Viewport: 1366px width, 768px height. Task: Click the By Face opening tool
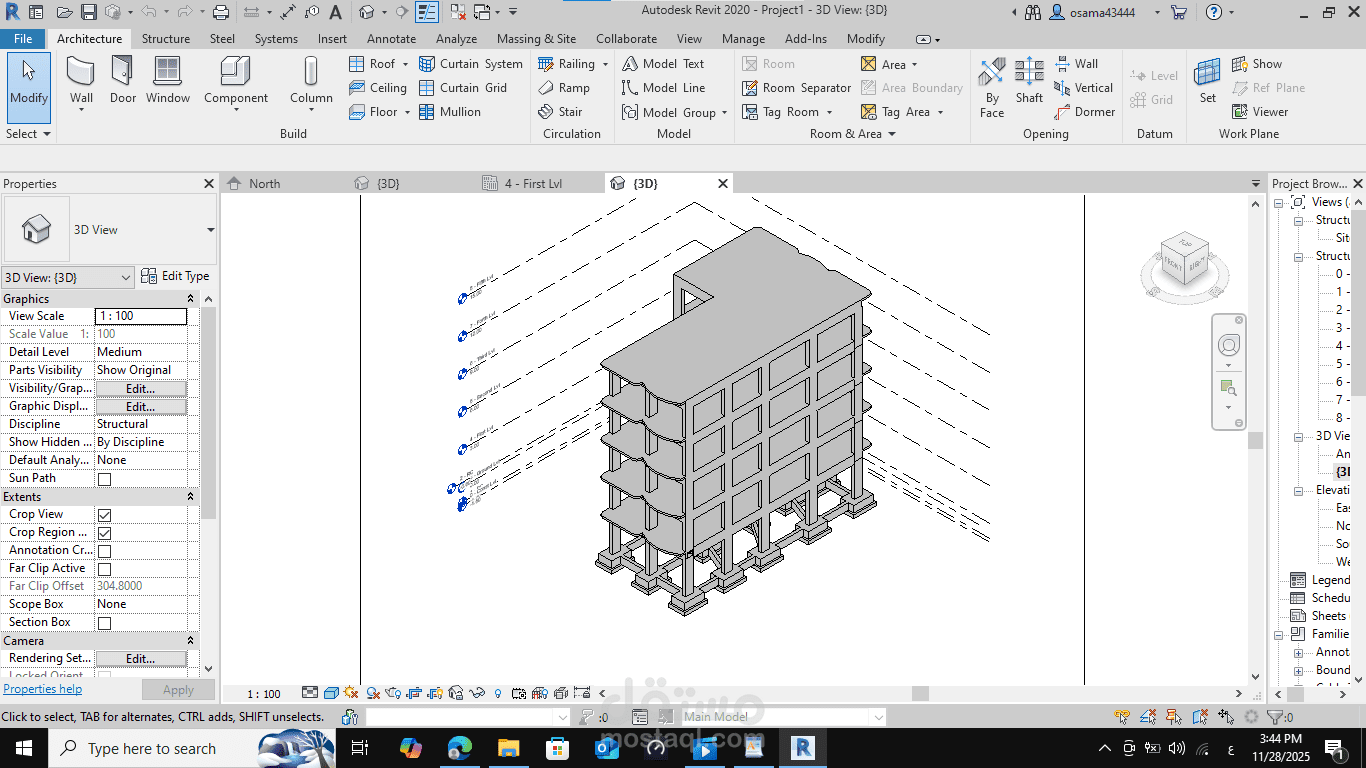coord(992,87)
